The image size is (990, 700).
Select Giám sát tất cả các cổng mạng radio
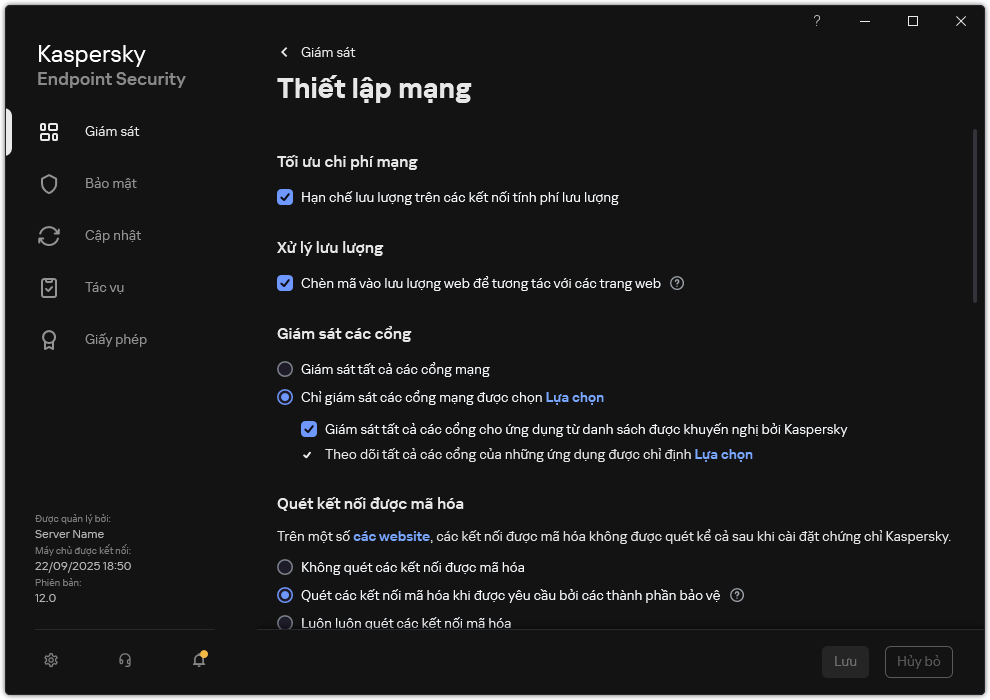[285, 369]
